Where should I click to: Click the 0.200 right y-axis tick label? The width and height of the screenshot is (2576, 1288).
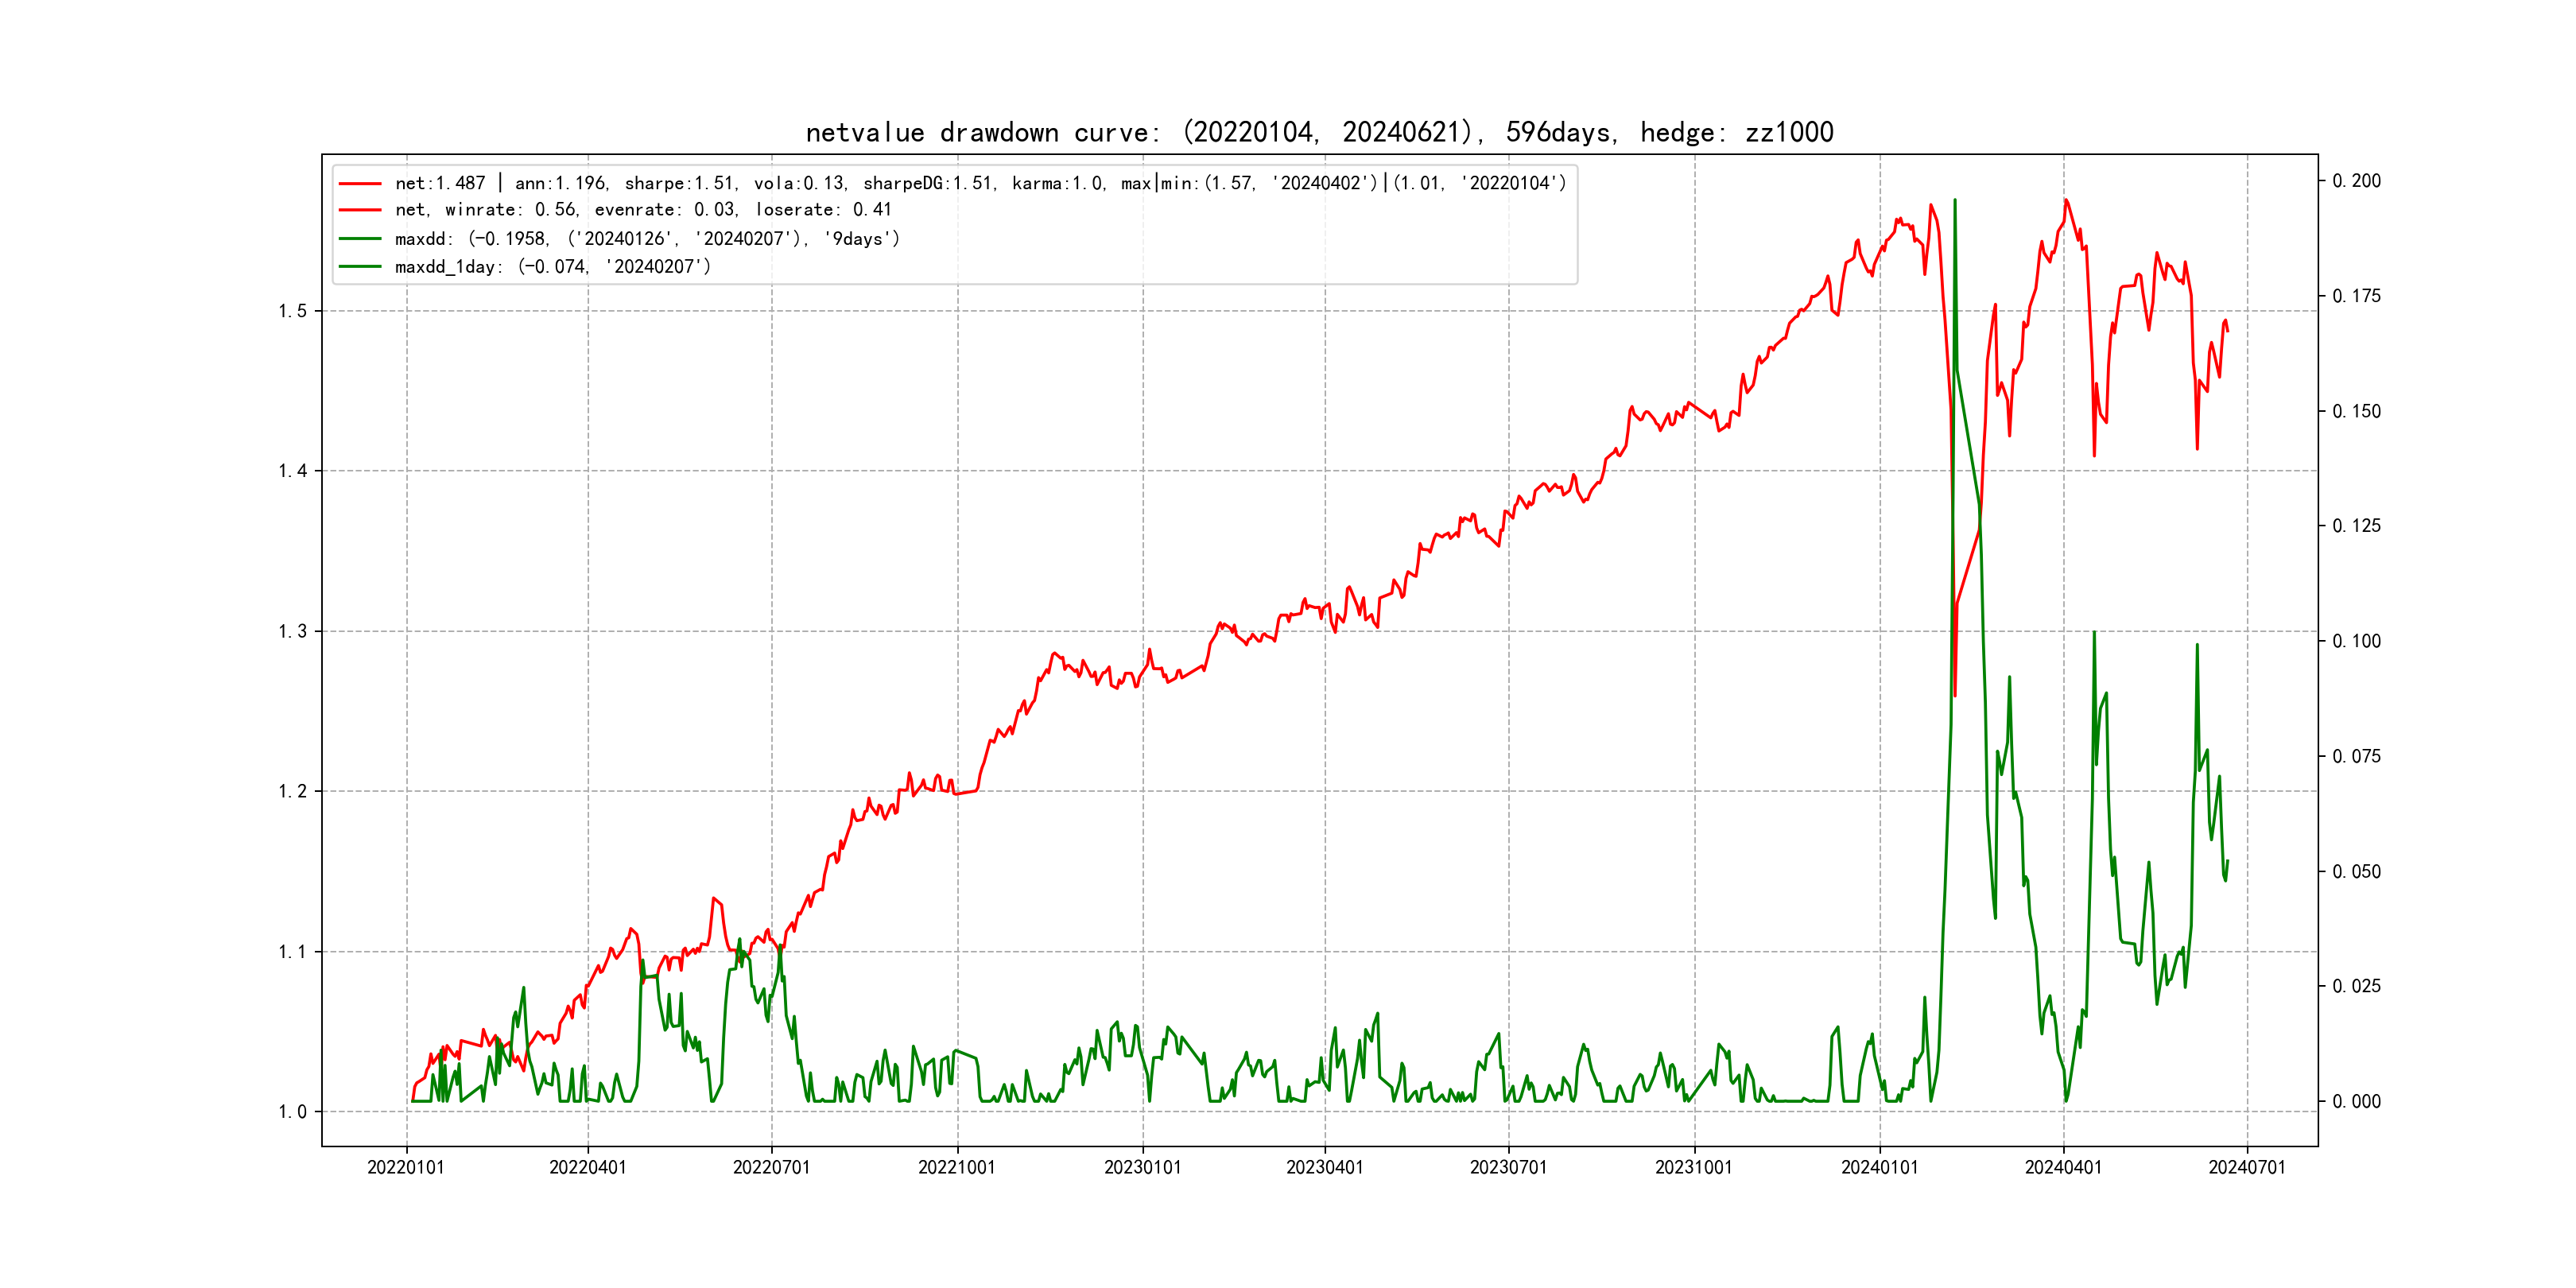coord(2356,181)
